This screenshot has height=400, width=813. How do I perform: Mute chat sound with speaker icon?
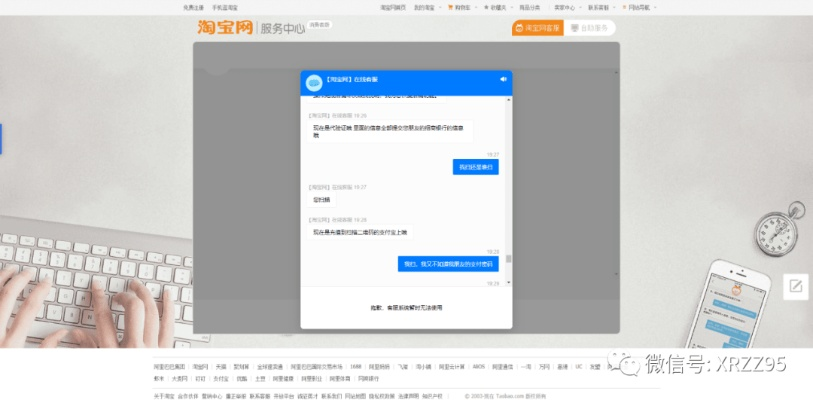pos(503,79)
